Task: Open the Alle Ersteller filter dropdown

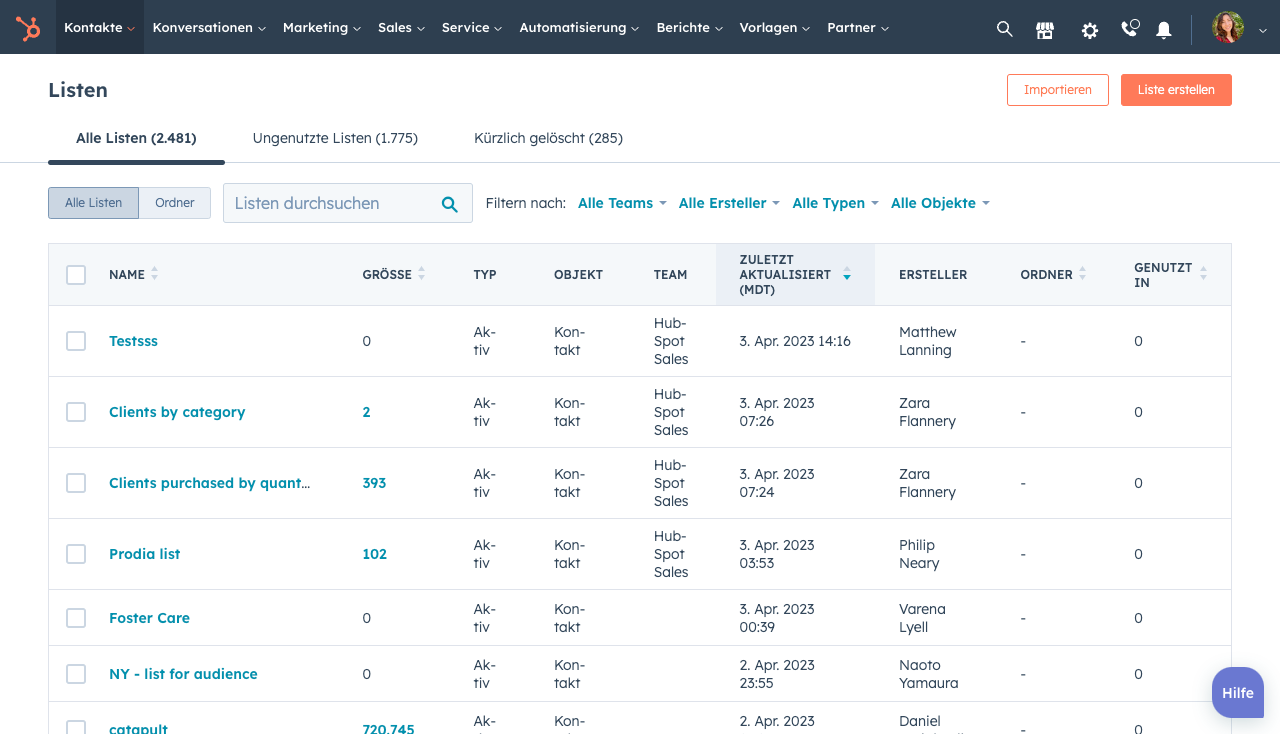Action: 728,203
